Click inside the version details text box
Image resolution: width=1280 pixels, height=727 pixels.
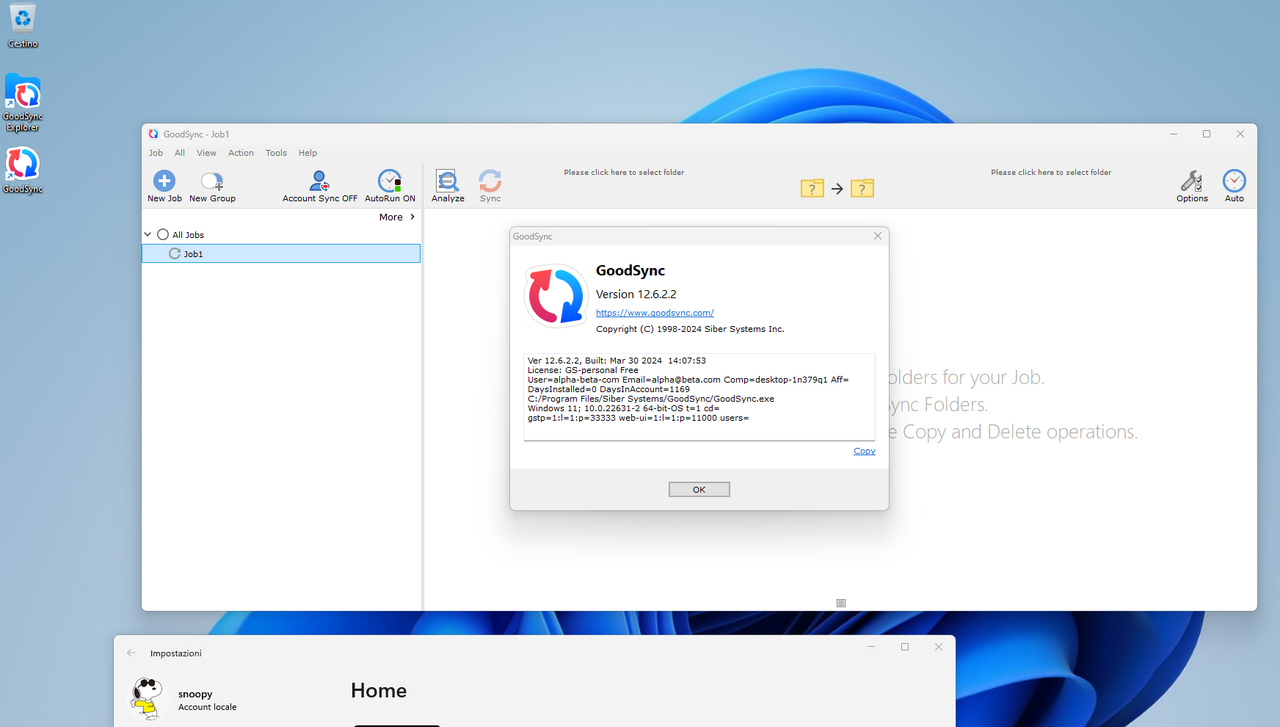coord(699,396)
